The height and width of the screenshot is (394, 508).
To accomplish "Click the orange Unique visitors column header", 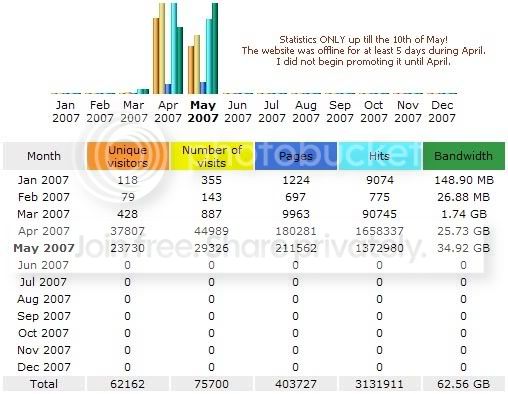I will pos(128,156).
